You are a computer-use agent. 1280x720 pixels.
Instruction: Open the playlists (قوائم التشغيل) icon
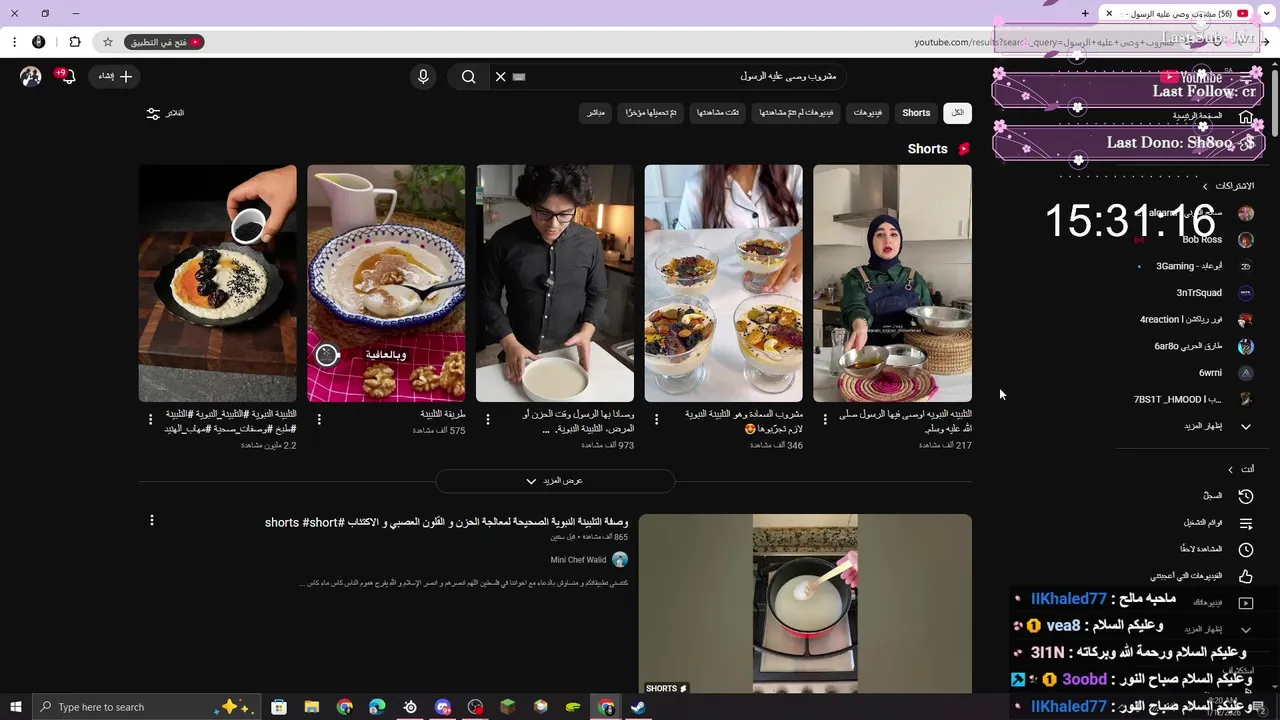[1246, 523]
